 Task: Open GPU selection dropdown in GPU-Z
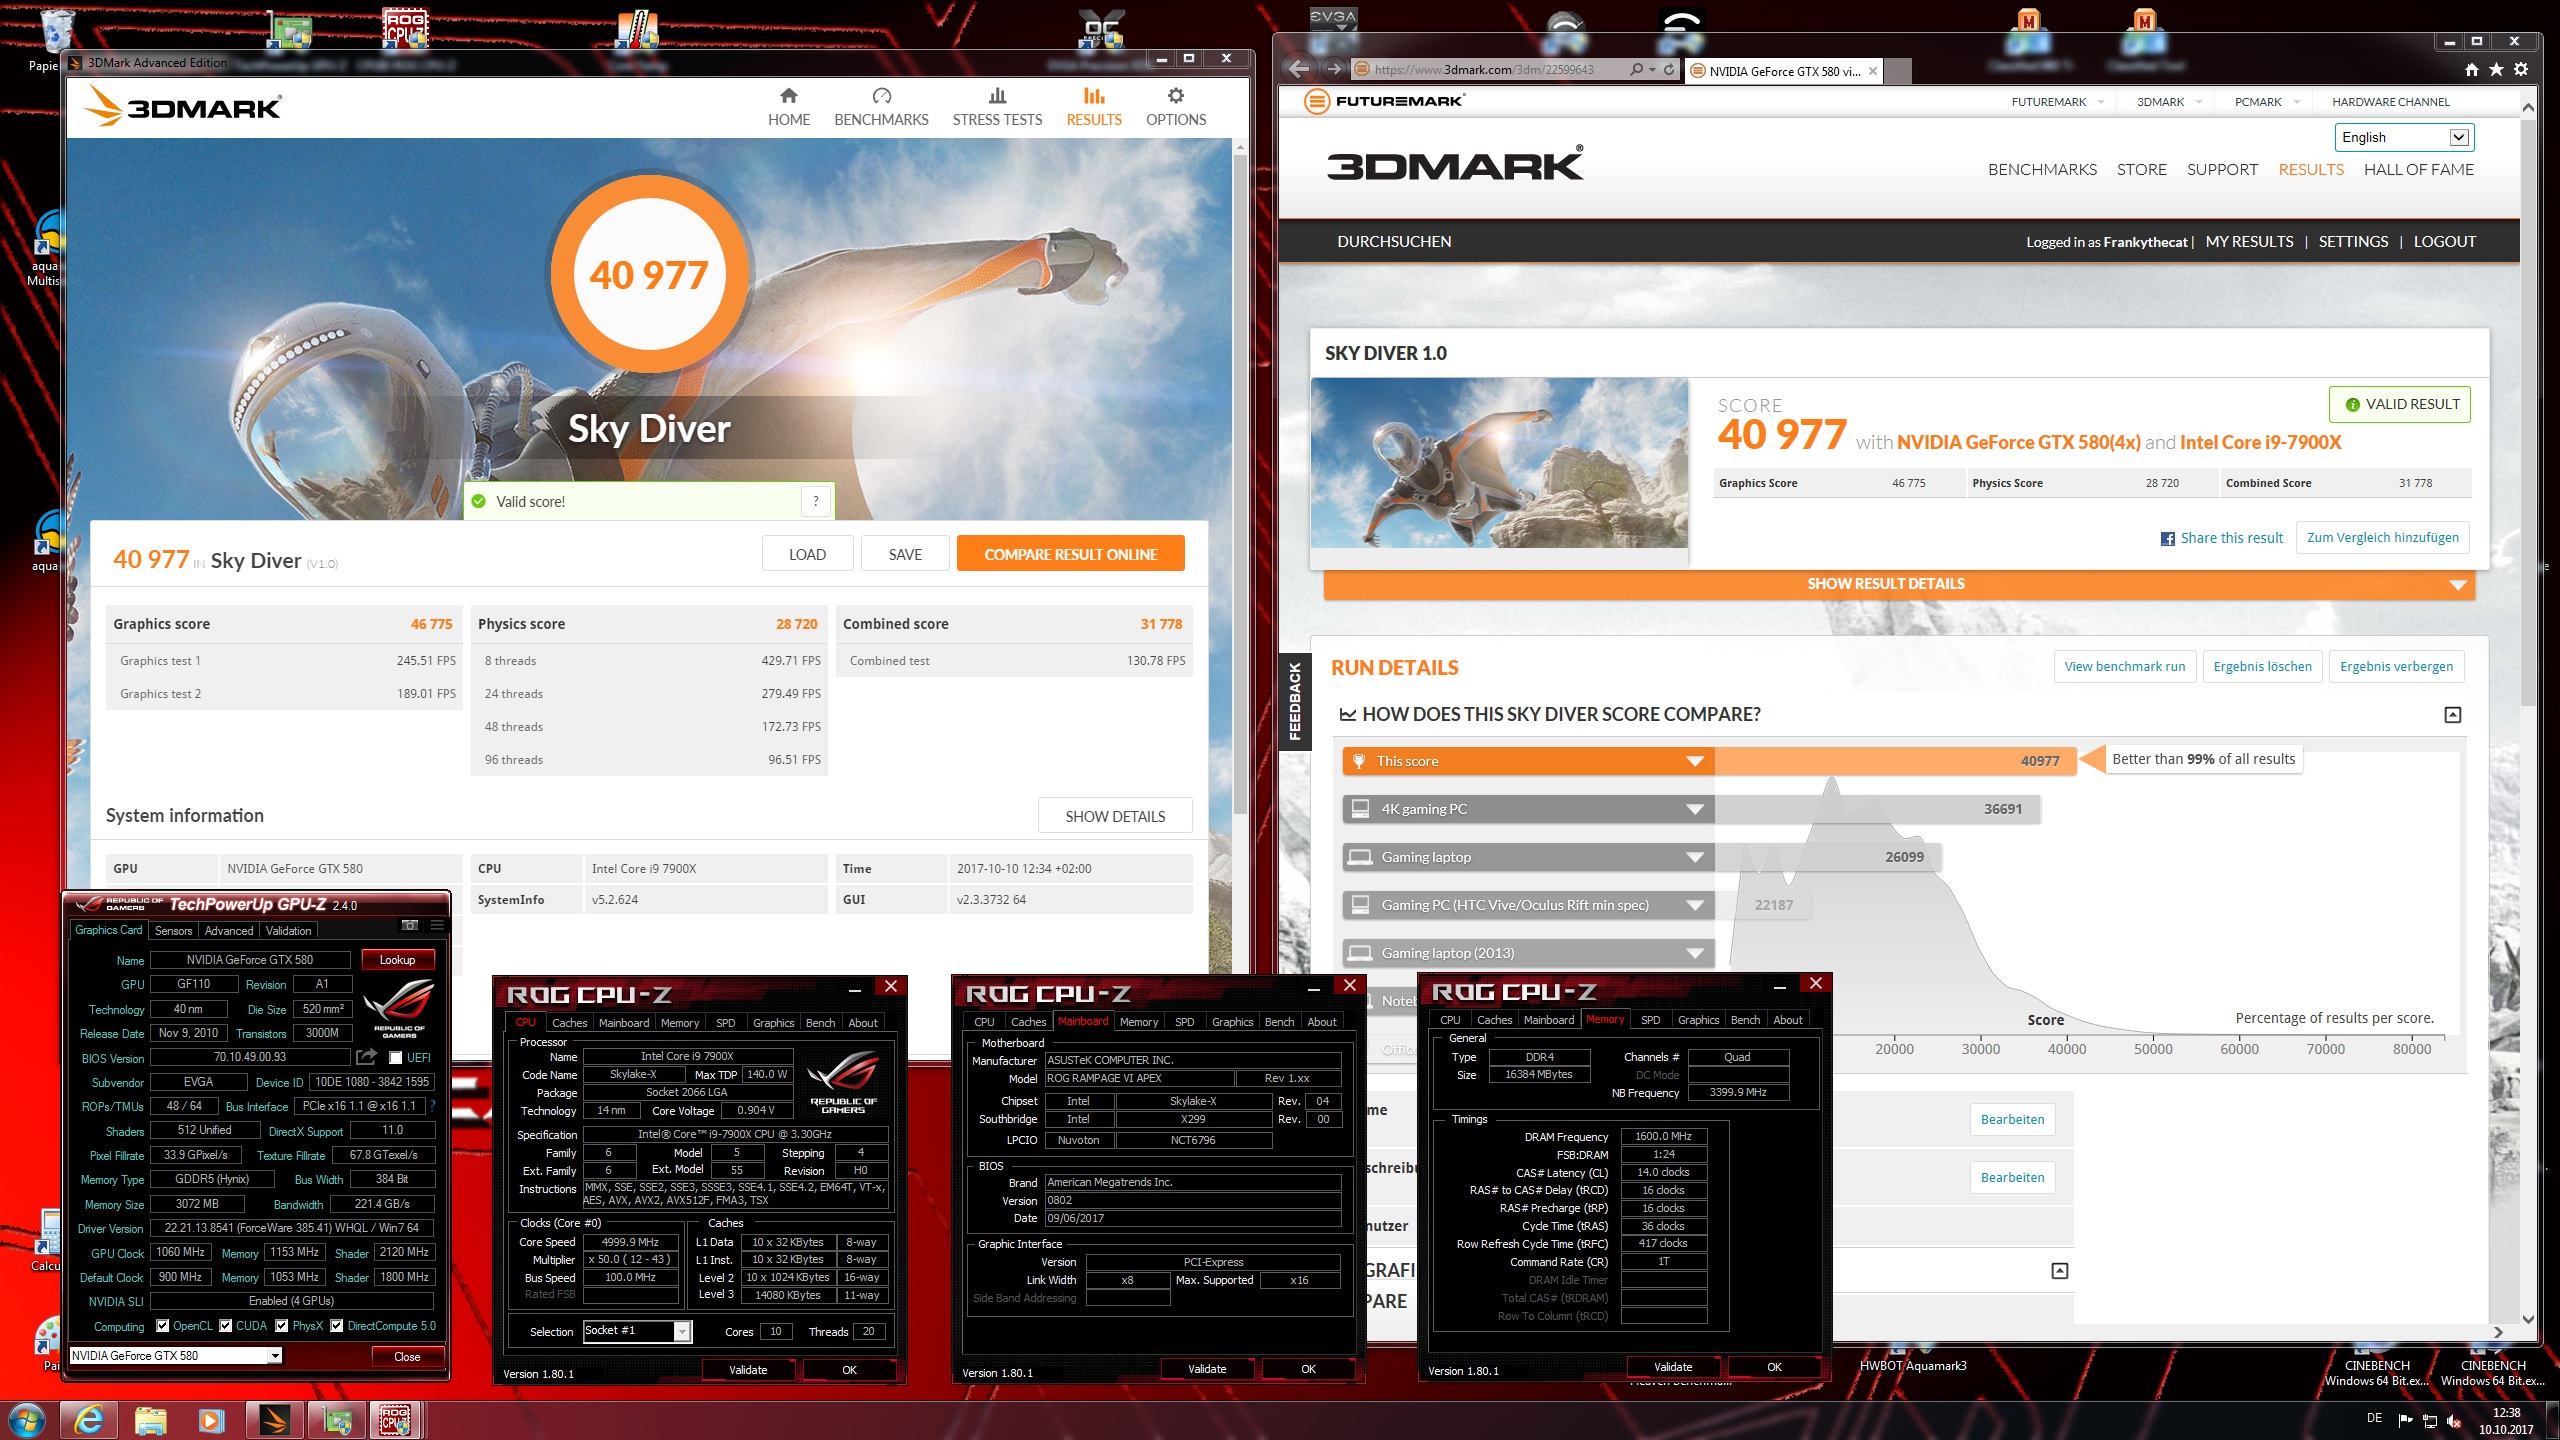click(275, 1356)
